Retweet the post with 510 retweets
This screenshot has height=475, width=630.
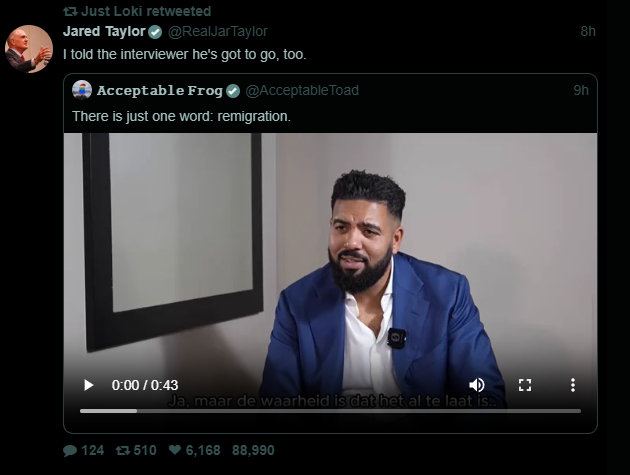[124, 451]
